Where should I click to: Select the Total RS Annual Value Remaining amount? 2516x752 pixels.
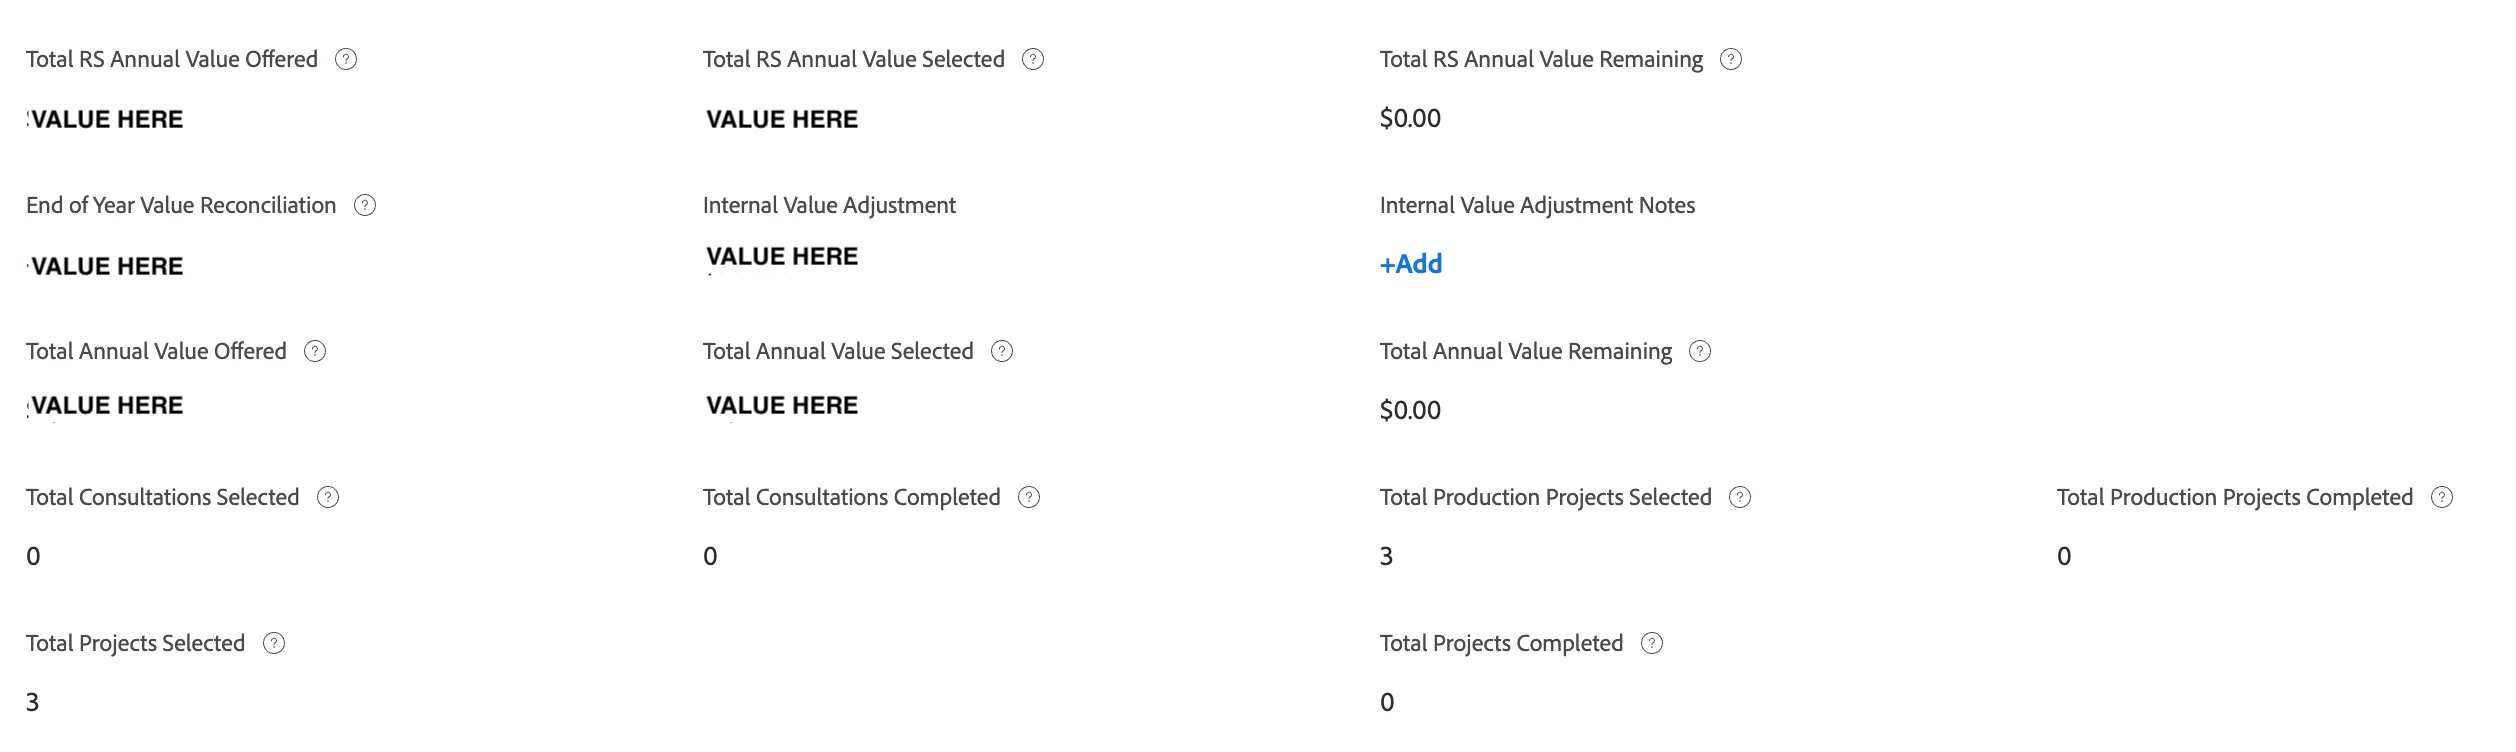point(1410,119)
